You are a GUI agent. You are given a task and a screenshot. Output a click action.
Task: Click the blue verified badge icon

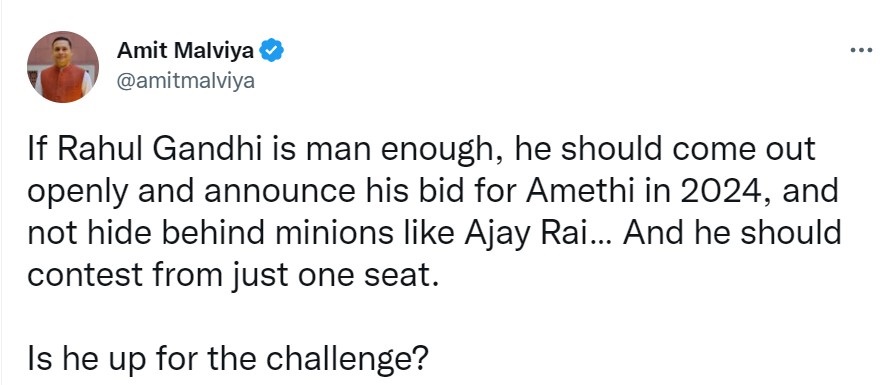272,51
